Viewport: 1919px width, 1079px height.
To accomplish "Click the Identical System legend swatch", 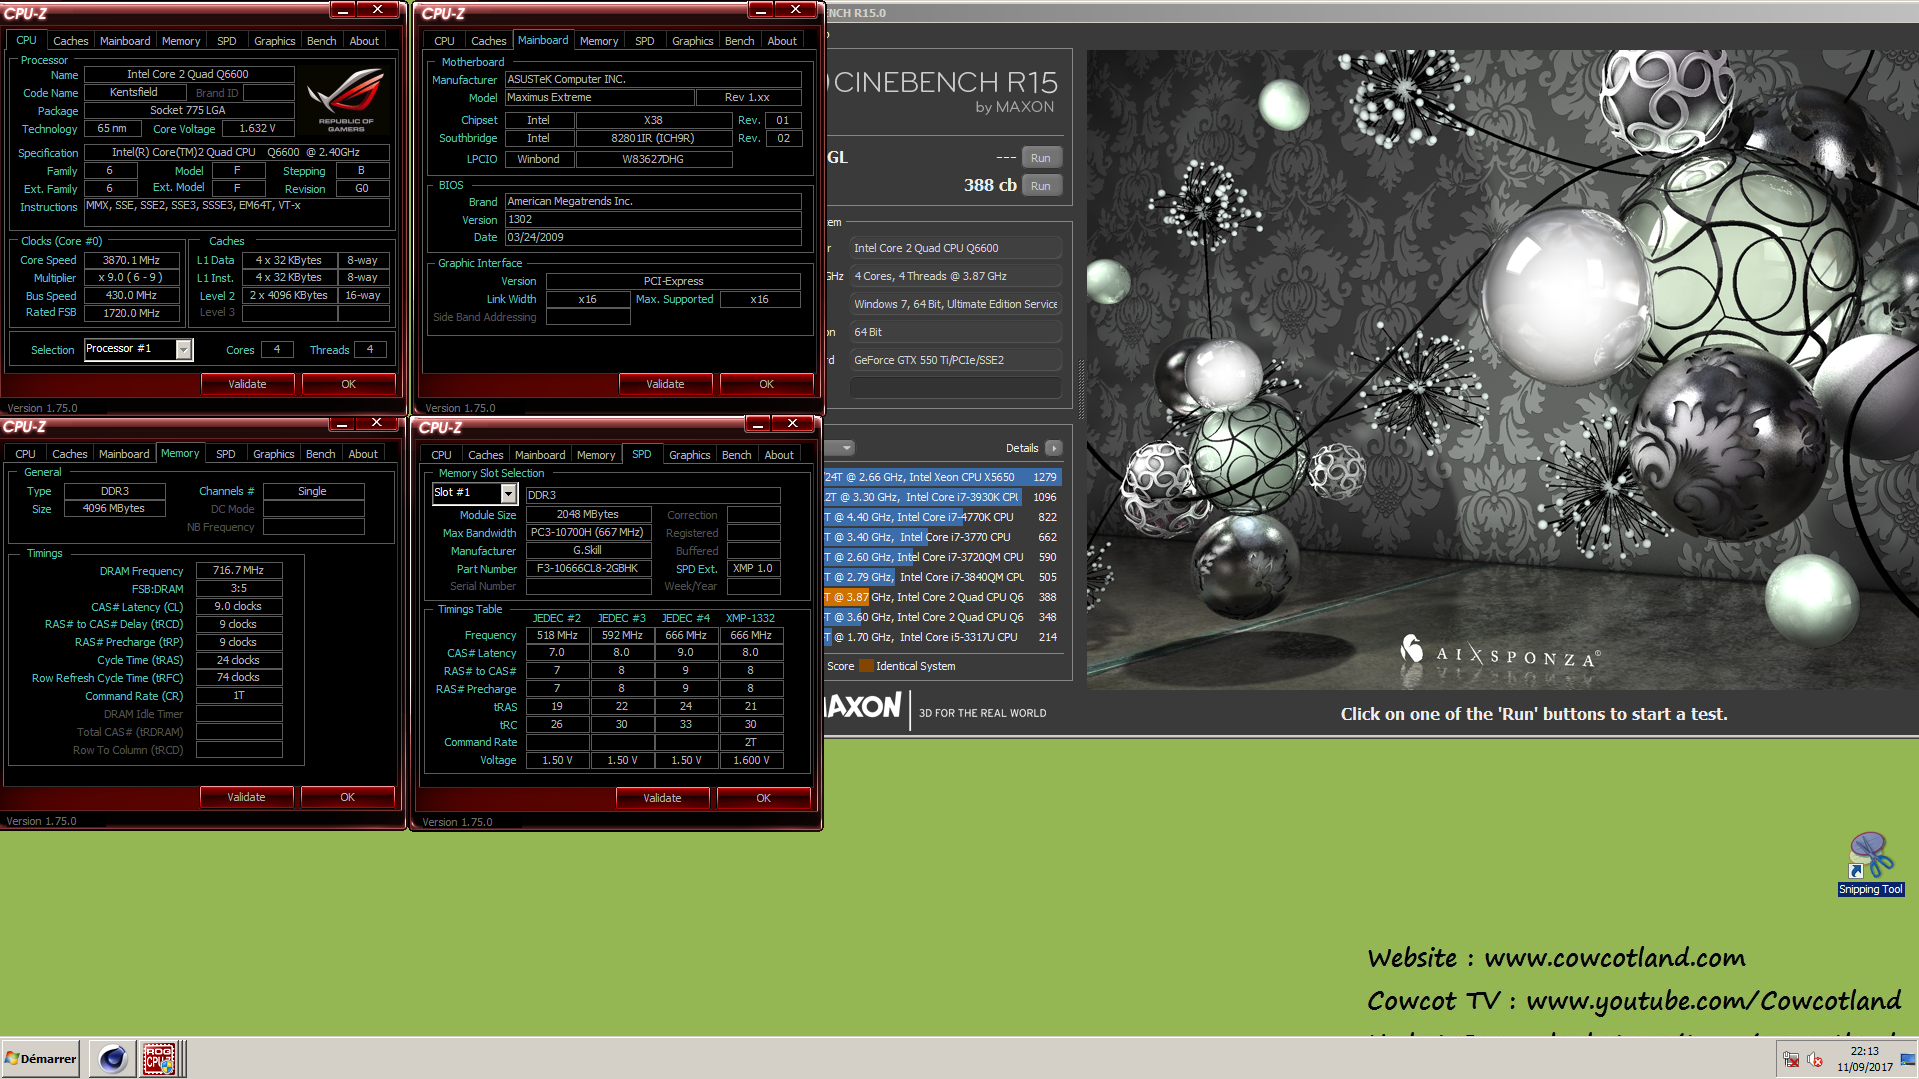I will point(866,666).
